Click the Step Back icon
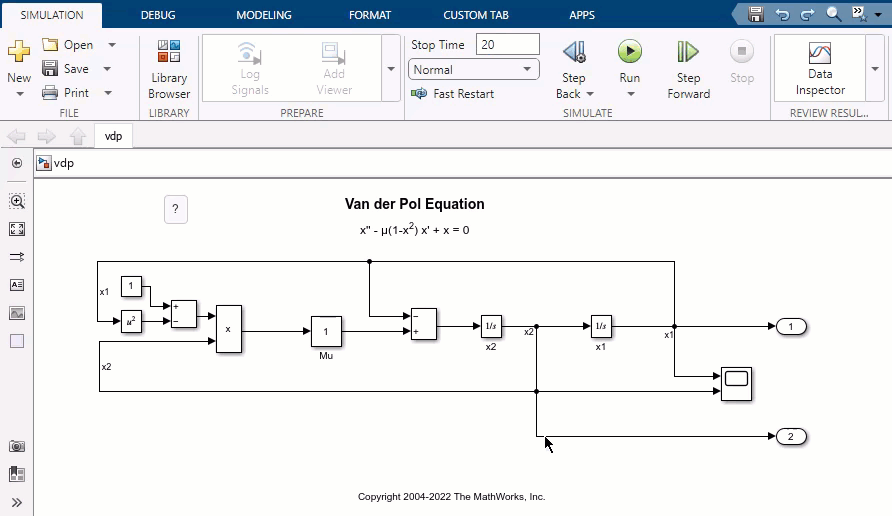The image size is (892, 516). (x=573, y=52)
